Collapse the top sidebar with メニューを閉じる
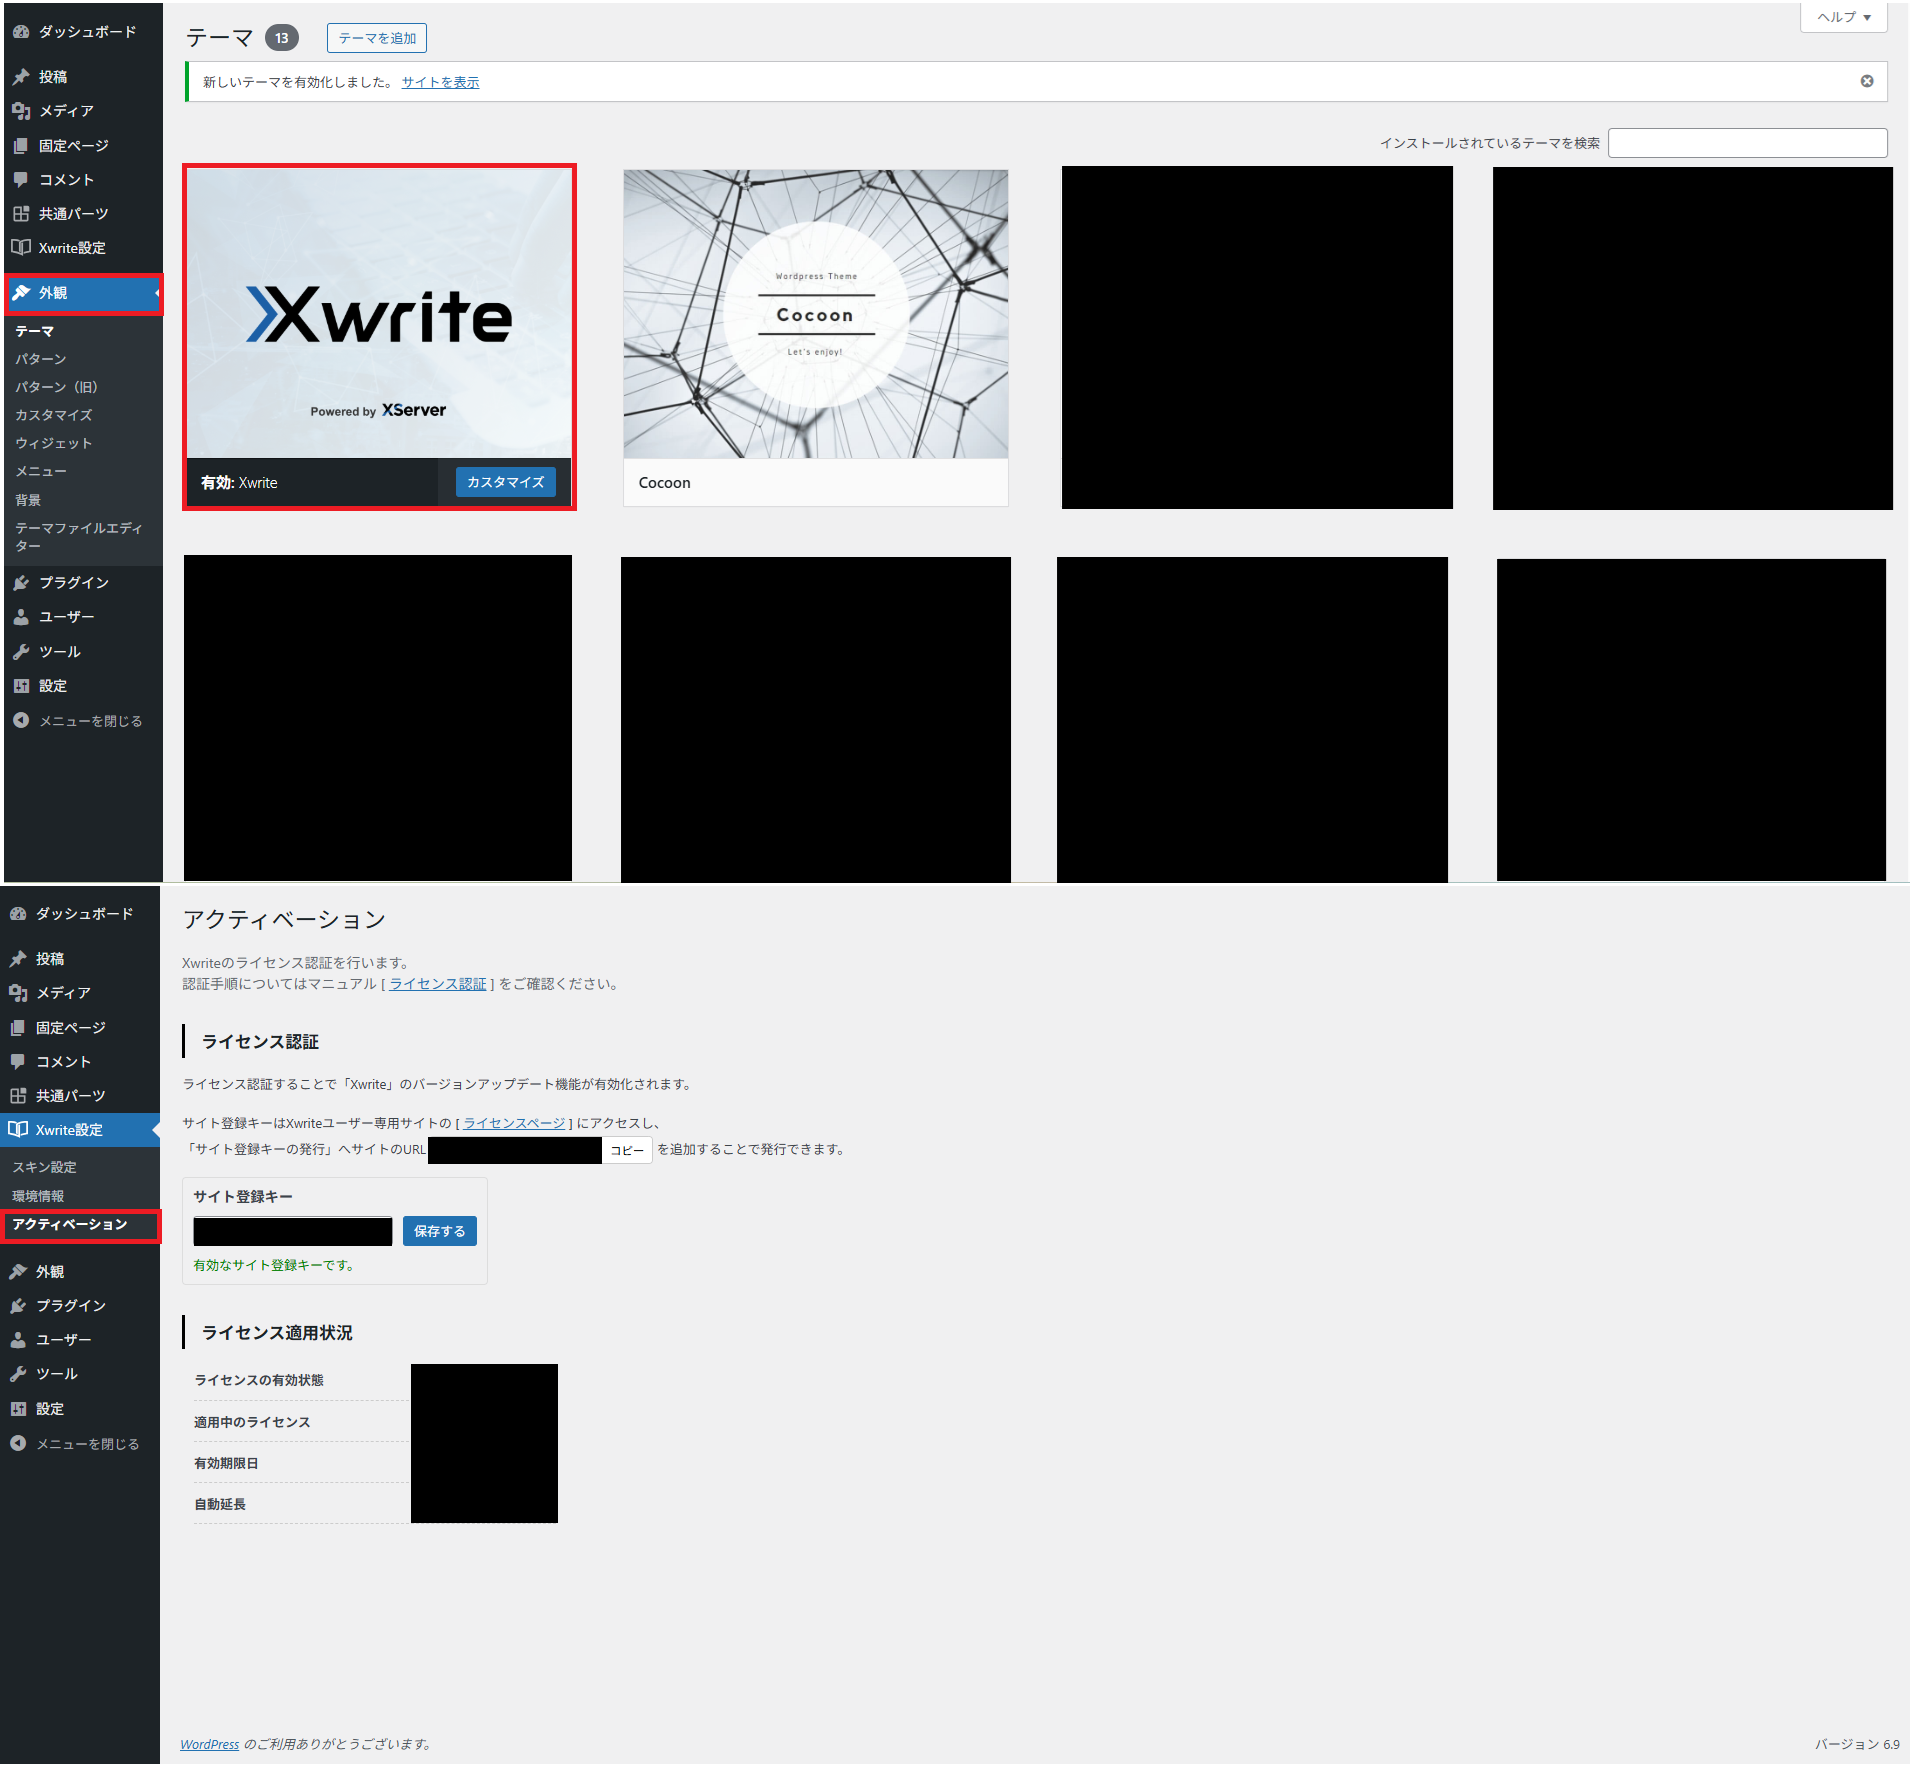Viewport: 1910px width, 1766px height. pos(78,721)
